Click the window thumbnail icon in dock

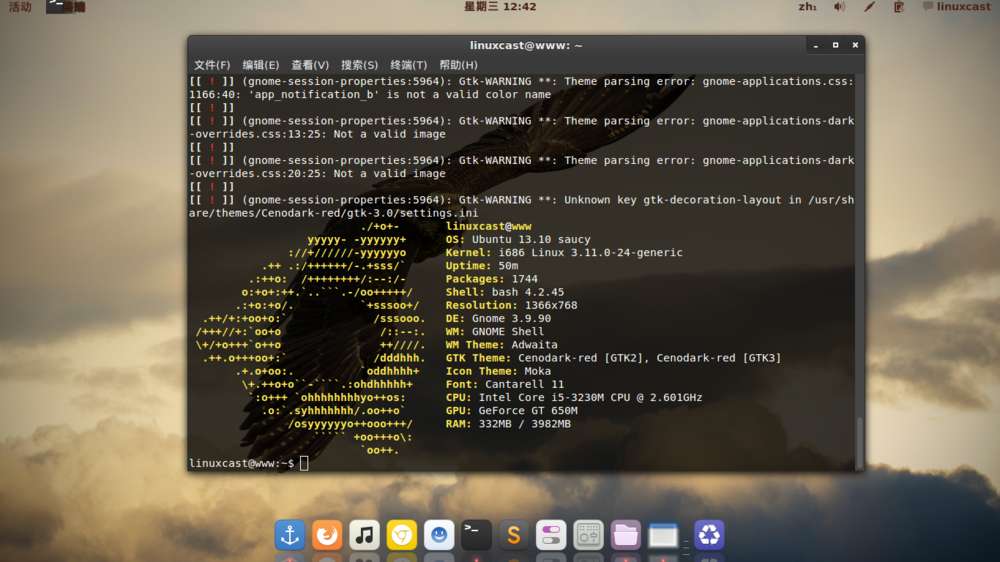click(663, 535)
